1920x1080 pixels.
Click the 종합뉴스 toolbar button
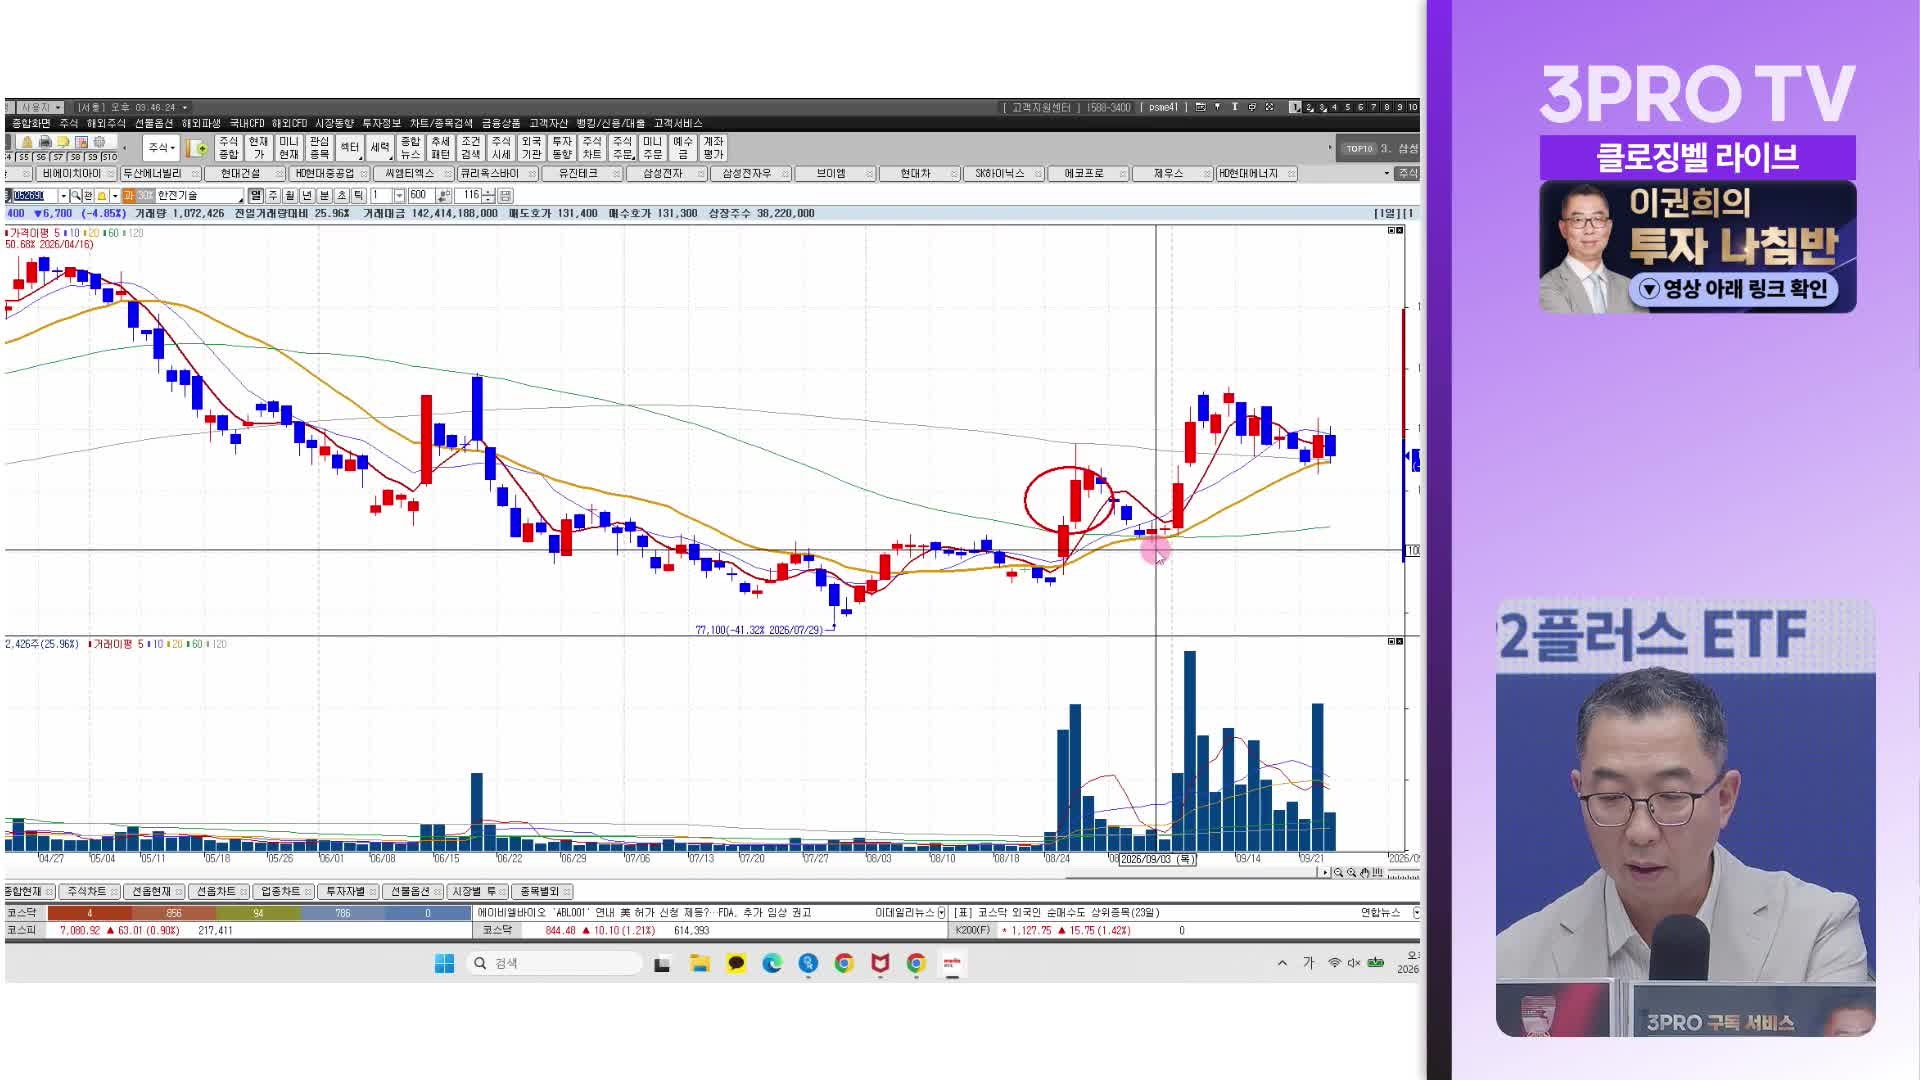(410, 148)
